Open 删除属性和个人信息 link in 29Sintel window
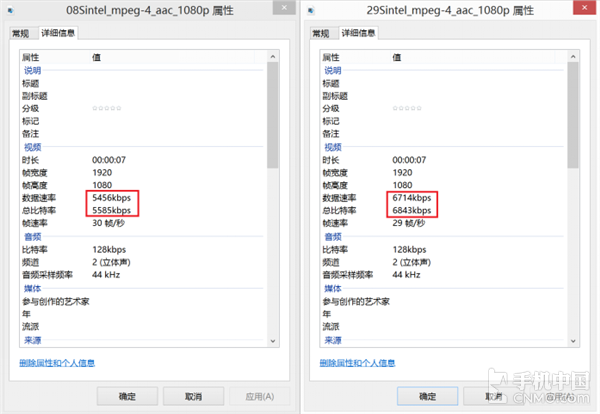Viewport: 600px width, 414px height. click(357, 363)
